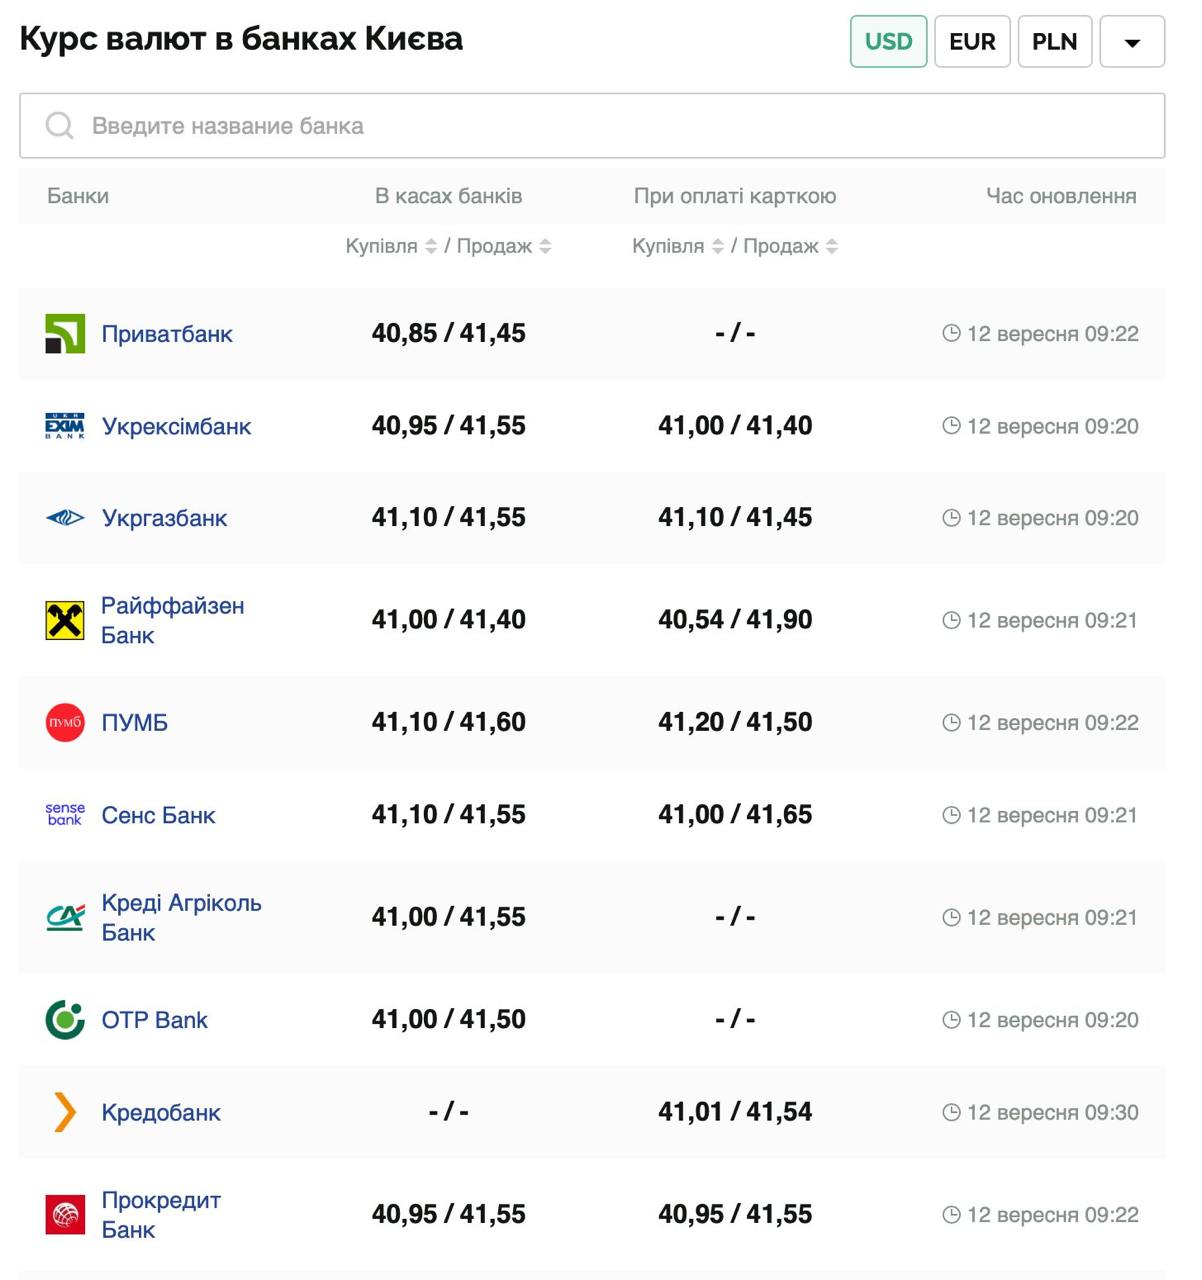1202x1280 pixels.
Task: Sort by card payment Купівля rate
Action: point(717,246)
